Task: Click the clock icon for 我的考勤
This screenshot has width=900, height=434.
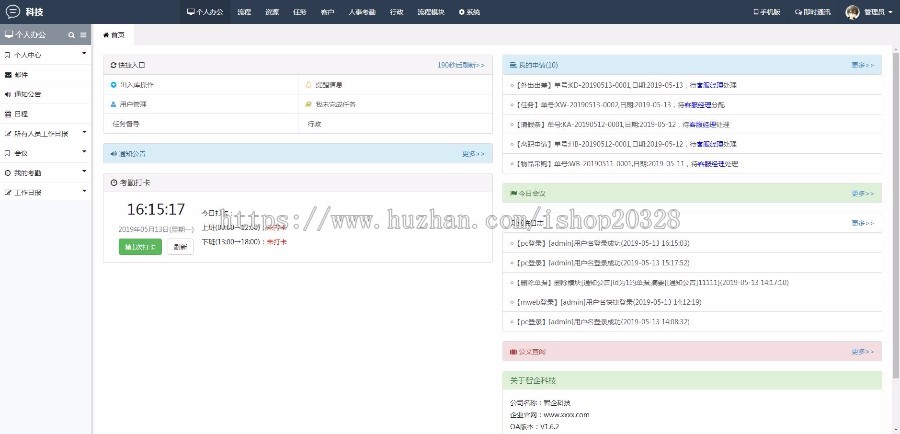Action: pyautogui.click(x=8, y=173)
